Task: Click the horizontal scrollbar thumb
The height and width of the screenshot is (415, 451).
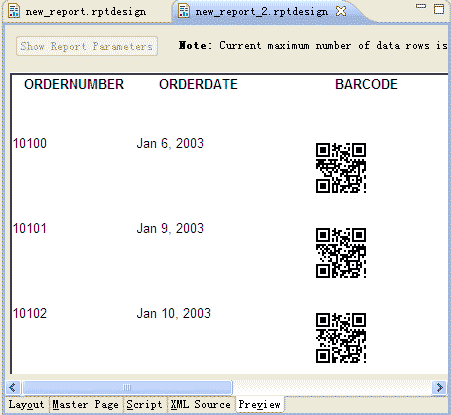Action: coord(127,387)
